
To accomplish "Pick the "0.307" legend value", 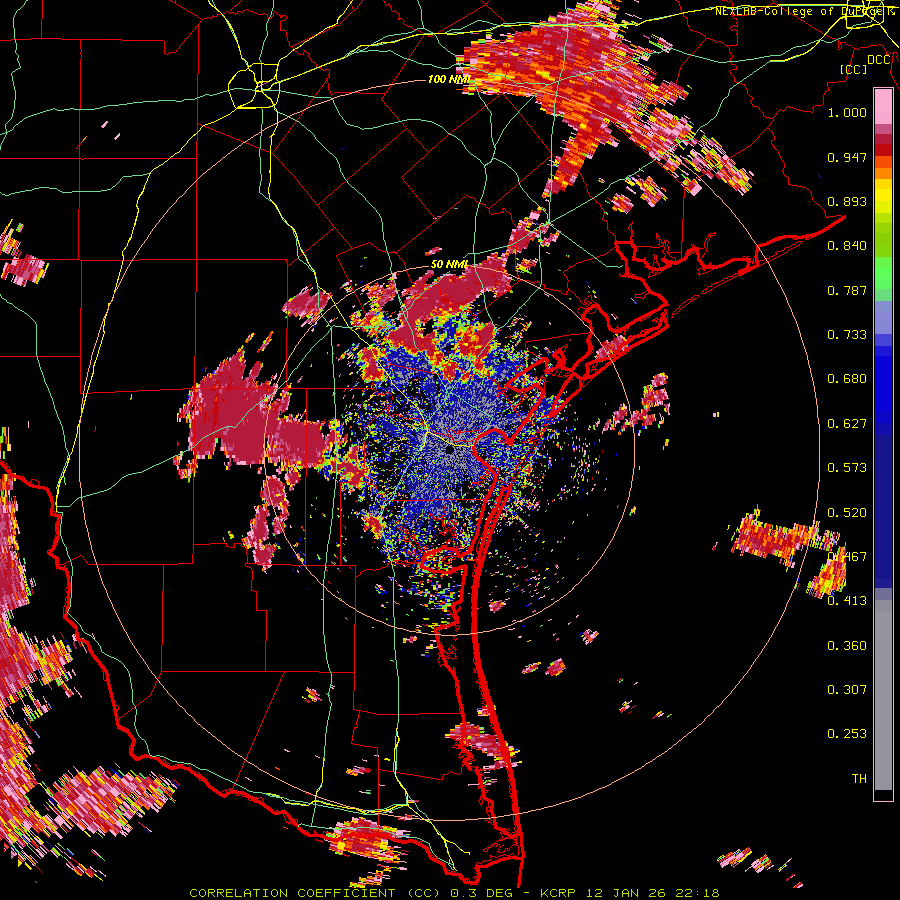I will pyautogui.click(x=847, y=690).
